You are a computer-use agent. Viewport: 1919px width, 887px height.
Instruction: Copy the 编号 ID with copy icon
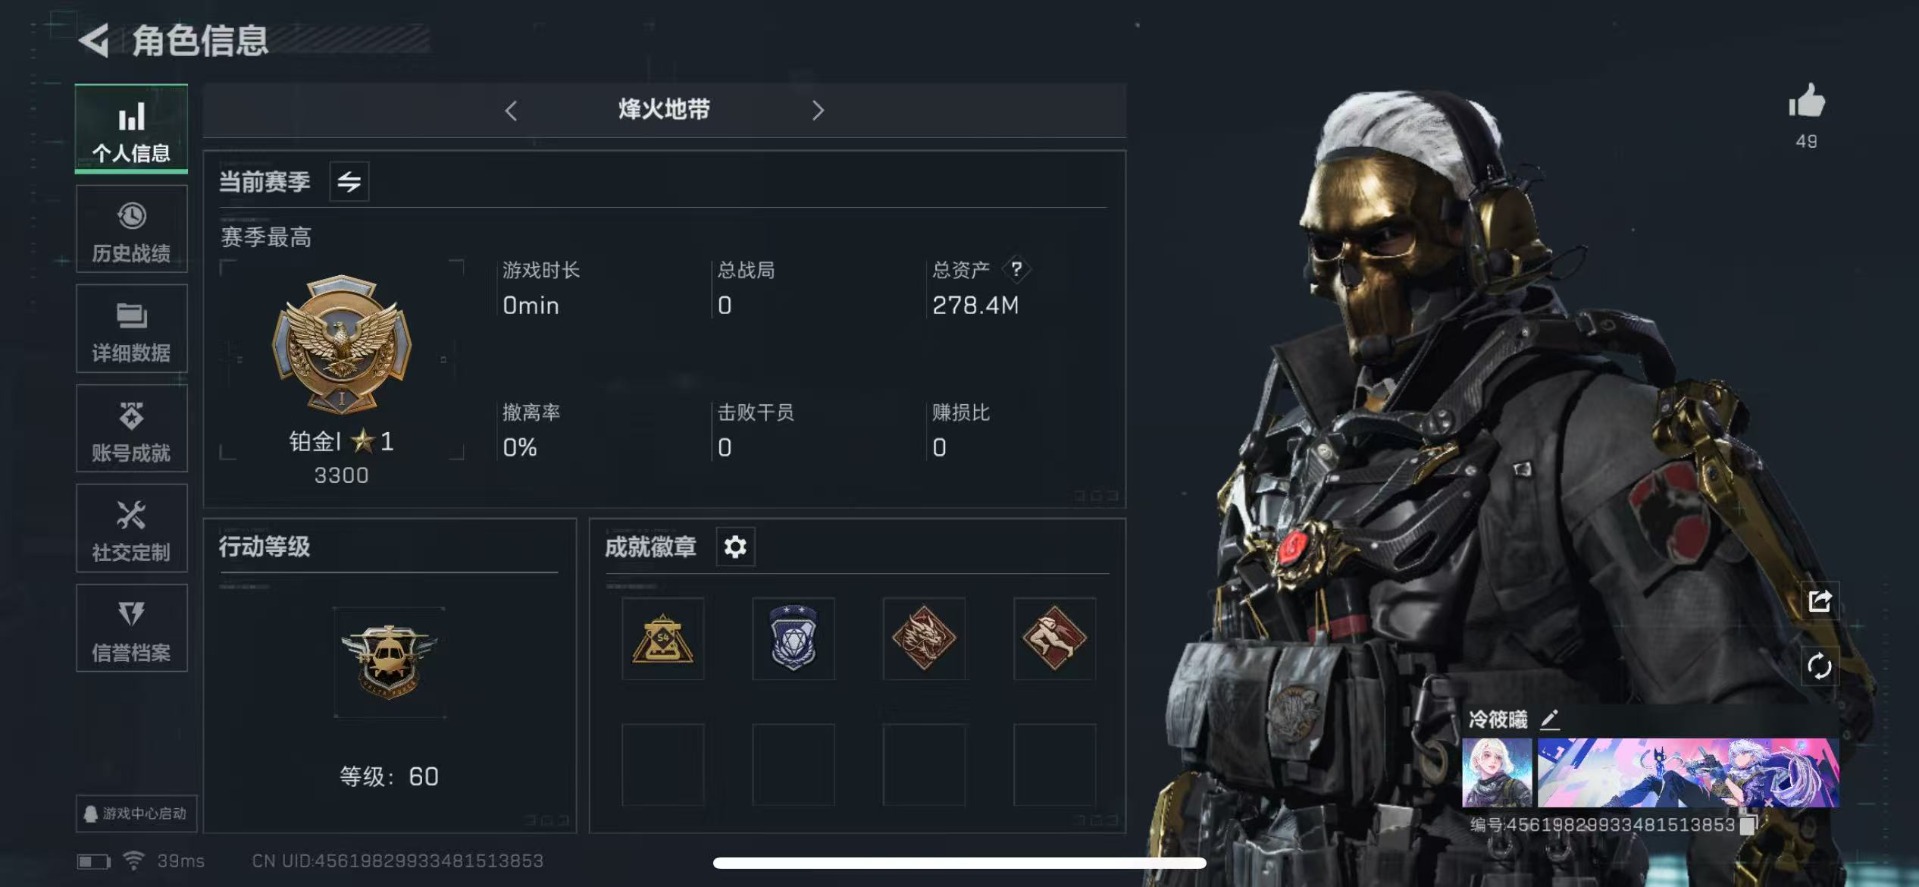[x=1747, y=825]
